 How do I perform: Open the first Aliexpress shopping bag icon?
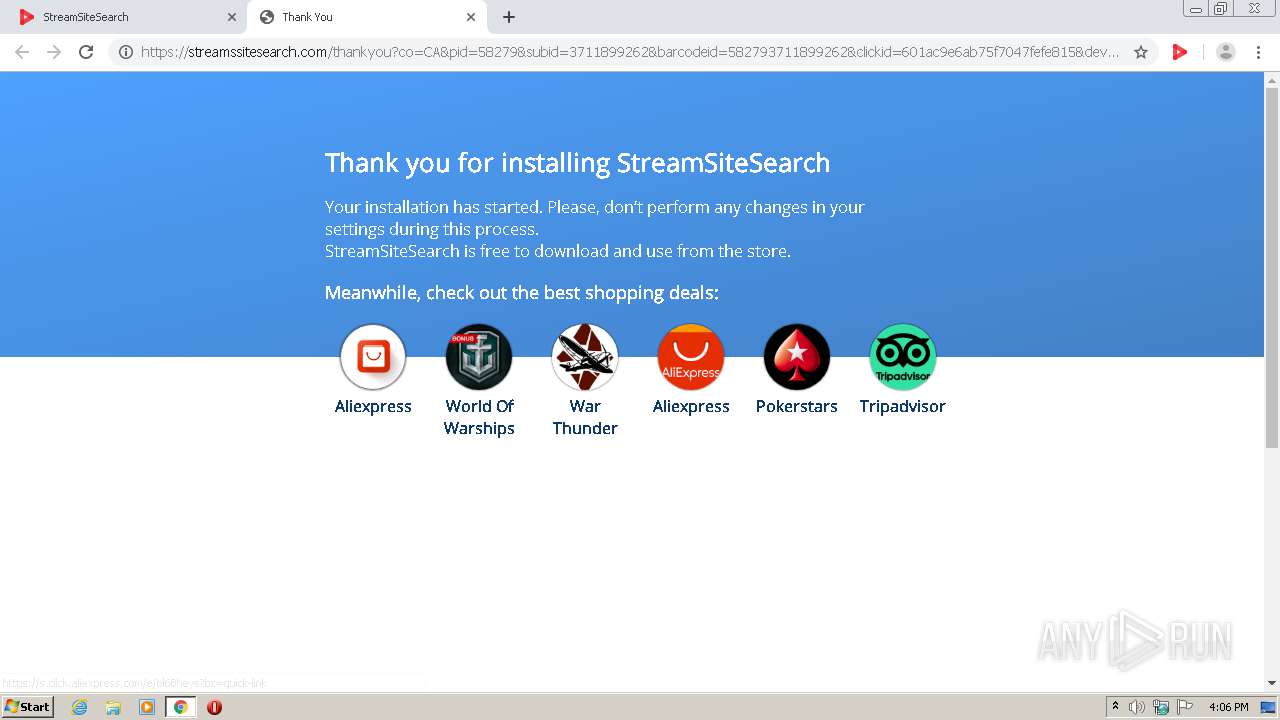point(373,357)
